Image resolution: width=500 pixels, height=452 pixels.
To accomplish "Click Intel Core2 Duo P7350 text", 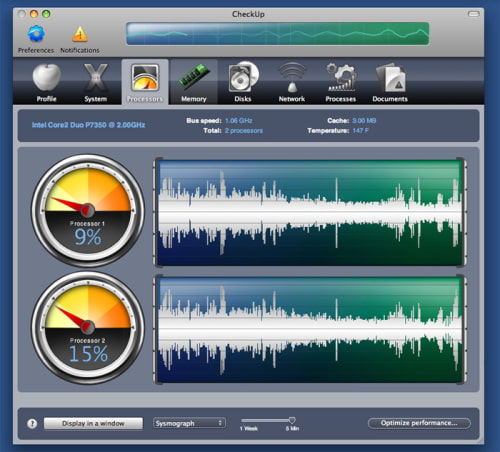I will pos(88,125).
